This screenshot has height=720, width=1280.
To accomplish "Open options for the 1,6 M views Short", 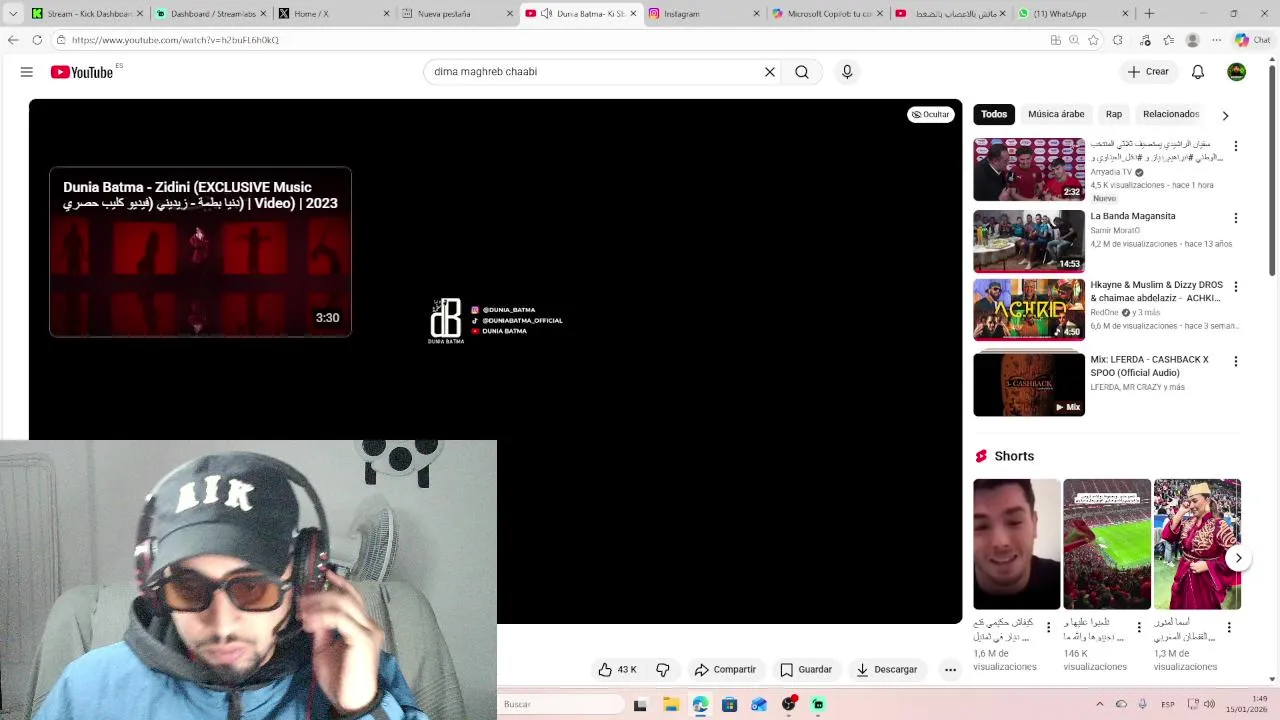I will (x=1048, y=628).
